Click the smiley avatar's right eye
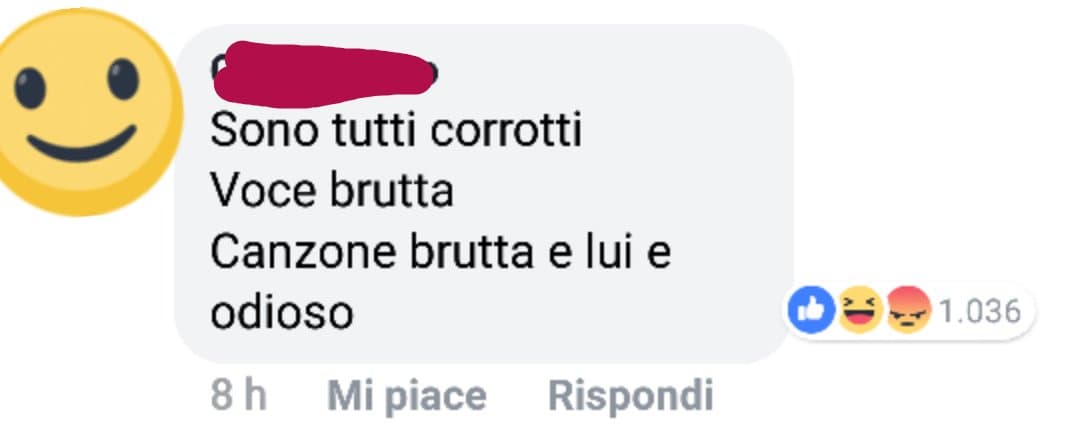Image resolution: width=1080 pixels, height=436 pixels. (x=123, y=79)
